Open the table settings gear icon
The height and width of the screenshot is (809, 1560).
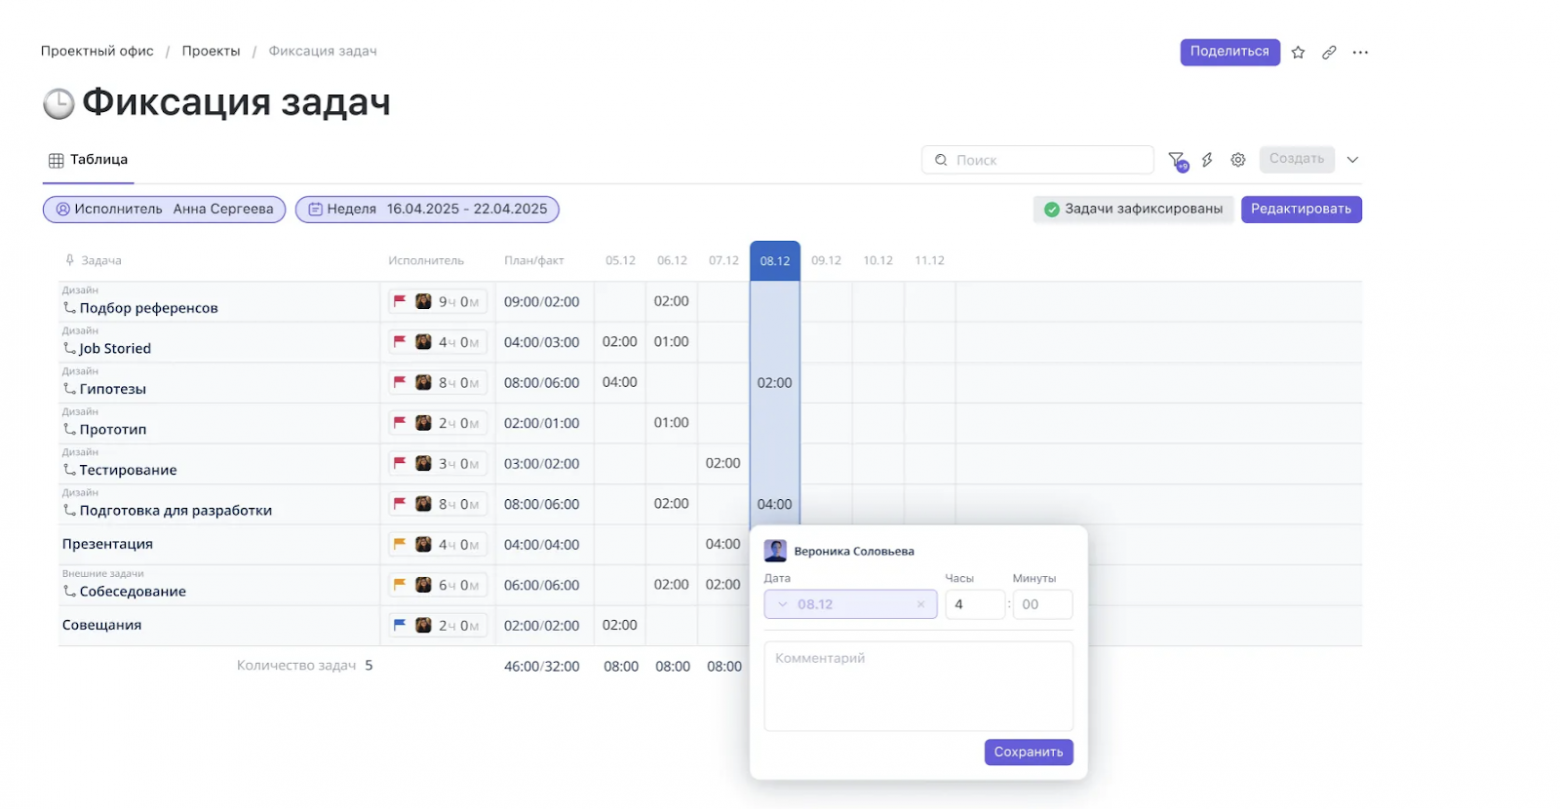coord(1237,159)
